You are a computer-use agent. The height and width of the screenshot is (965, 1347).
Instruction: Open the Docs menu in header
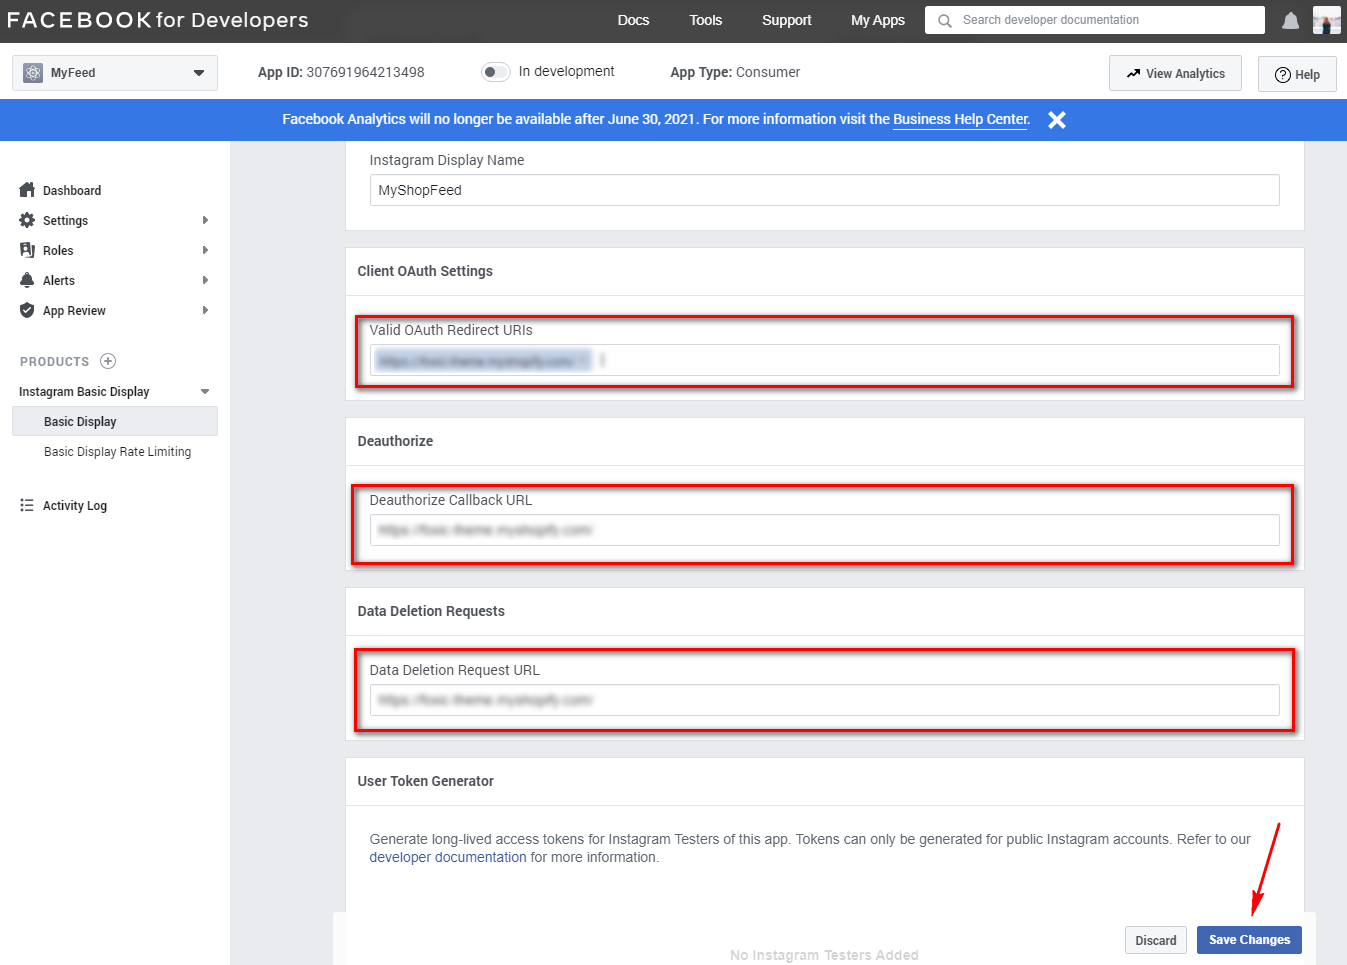(633, 20)
